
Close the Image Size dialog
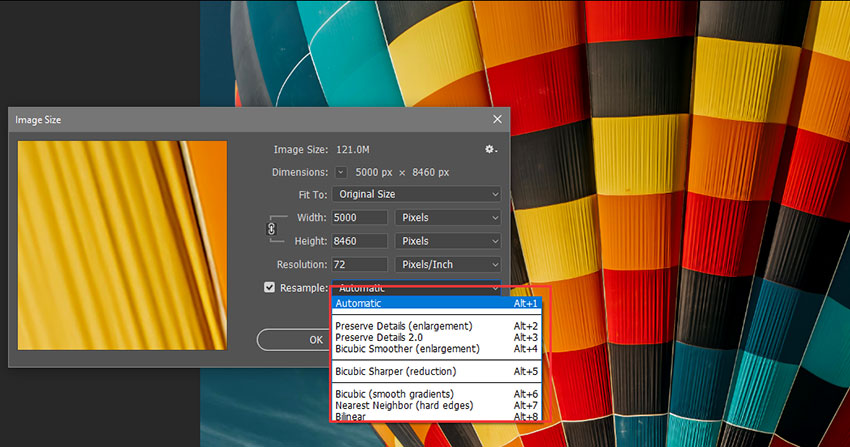497,119
